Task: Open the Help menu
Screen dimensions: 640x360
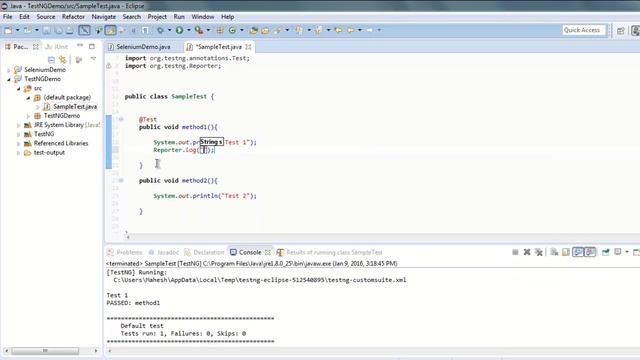Action: tap(227, 17)
